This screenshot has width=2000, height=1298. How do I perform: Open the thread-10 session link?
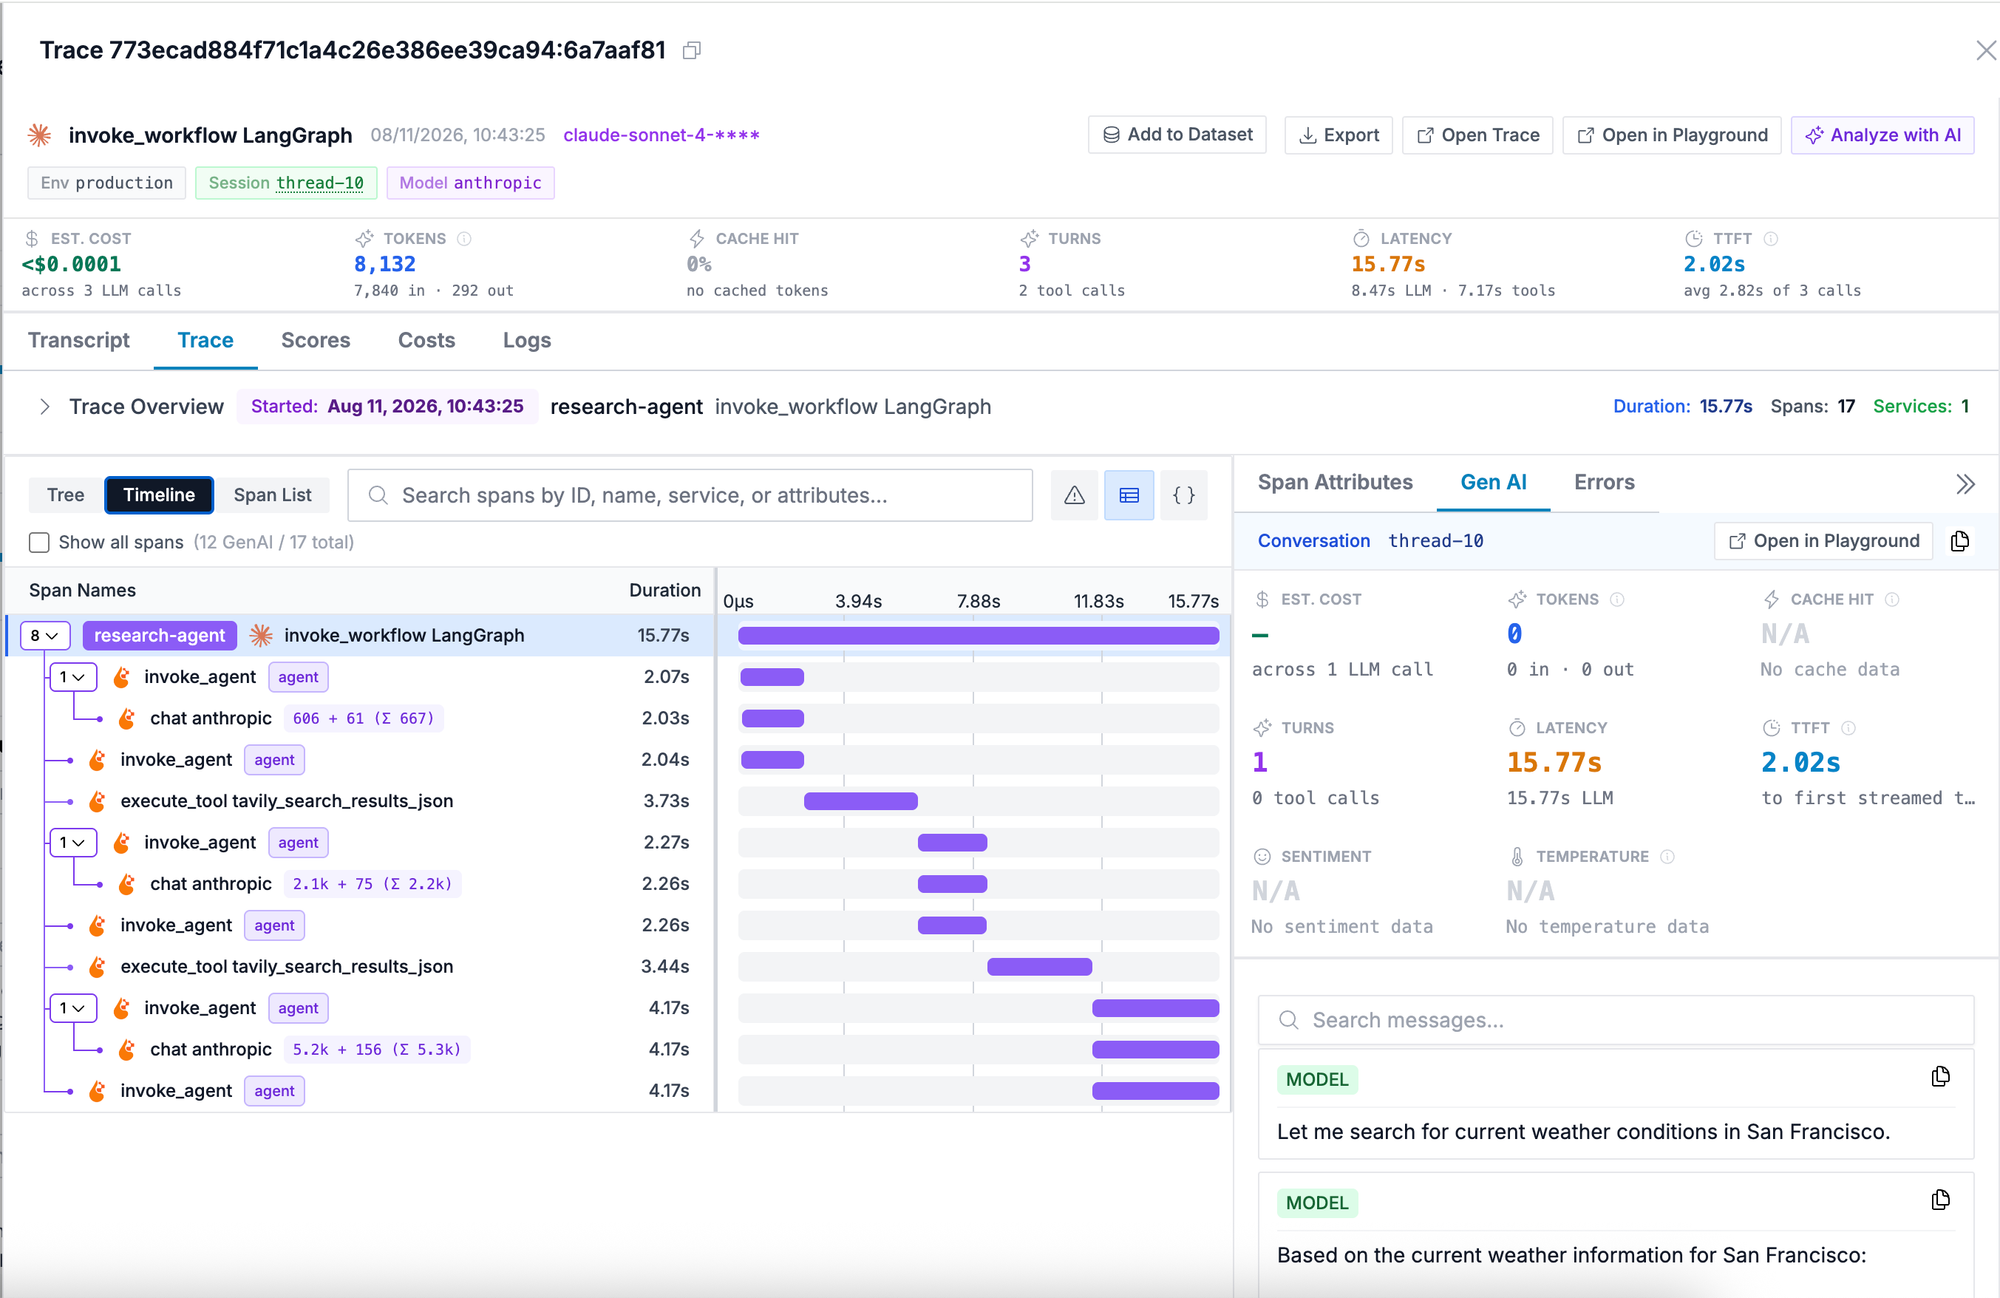[320, 183]
